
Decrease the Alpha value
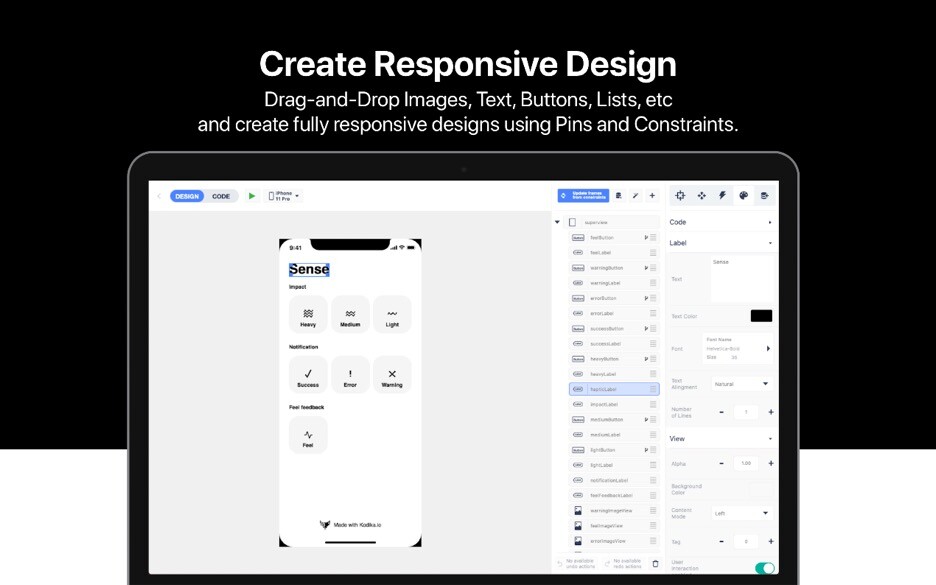[x=722, y=463]
